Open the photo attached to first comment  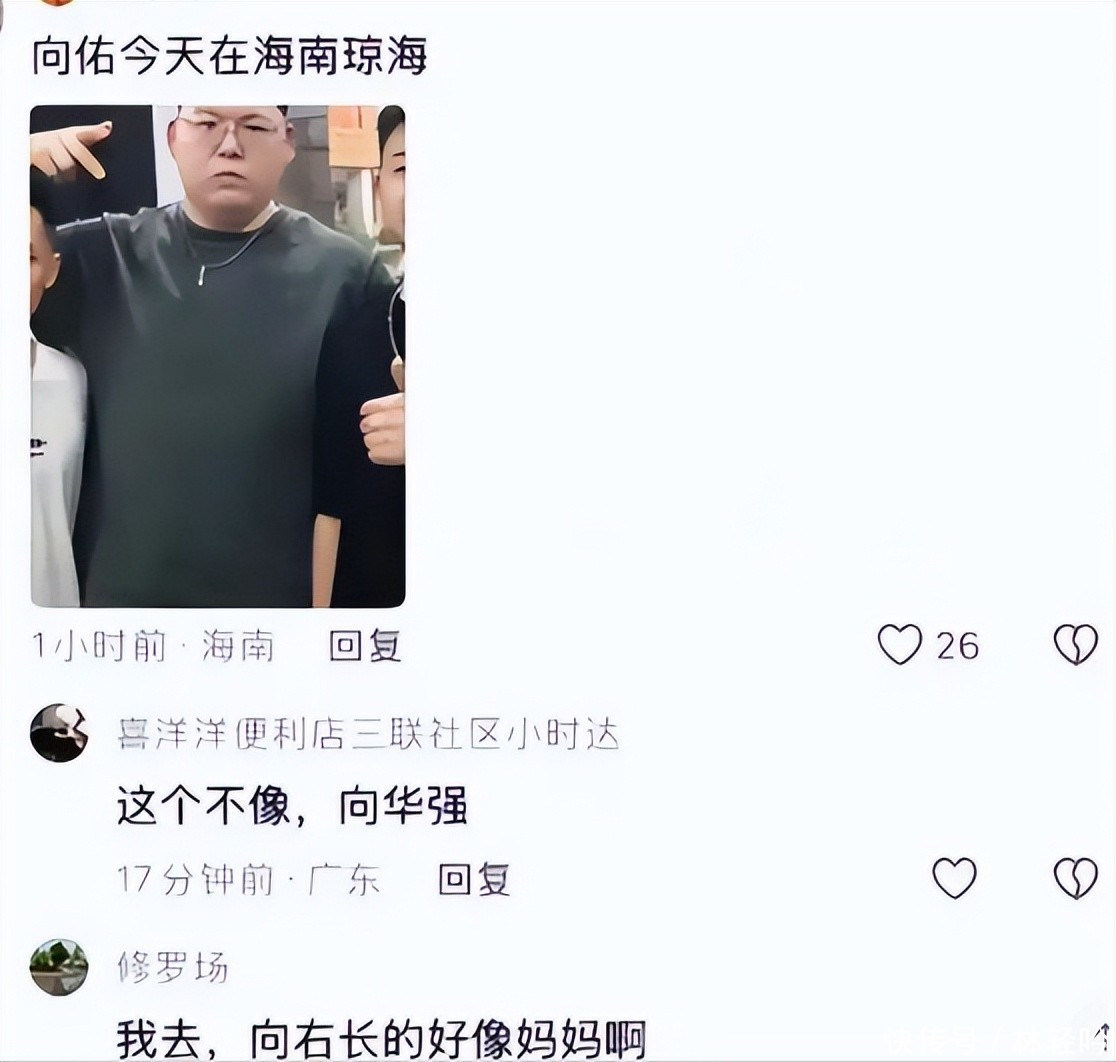tap(218, 356)
